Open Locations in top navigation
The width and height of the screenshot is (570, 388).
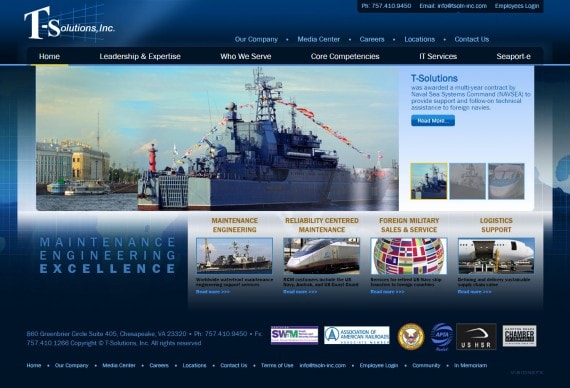420,39
